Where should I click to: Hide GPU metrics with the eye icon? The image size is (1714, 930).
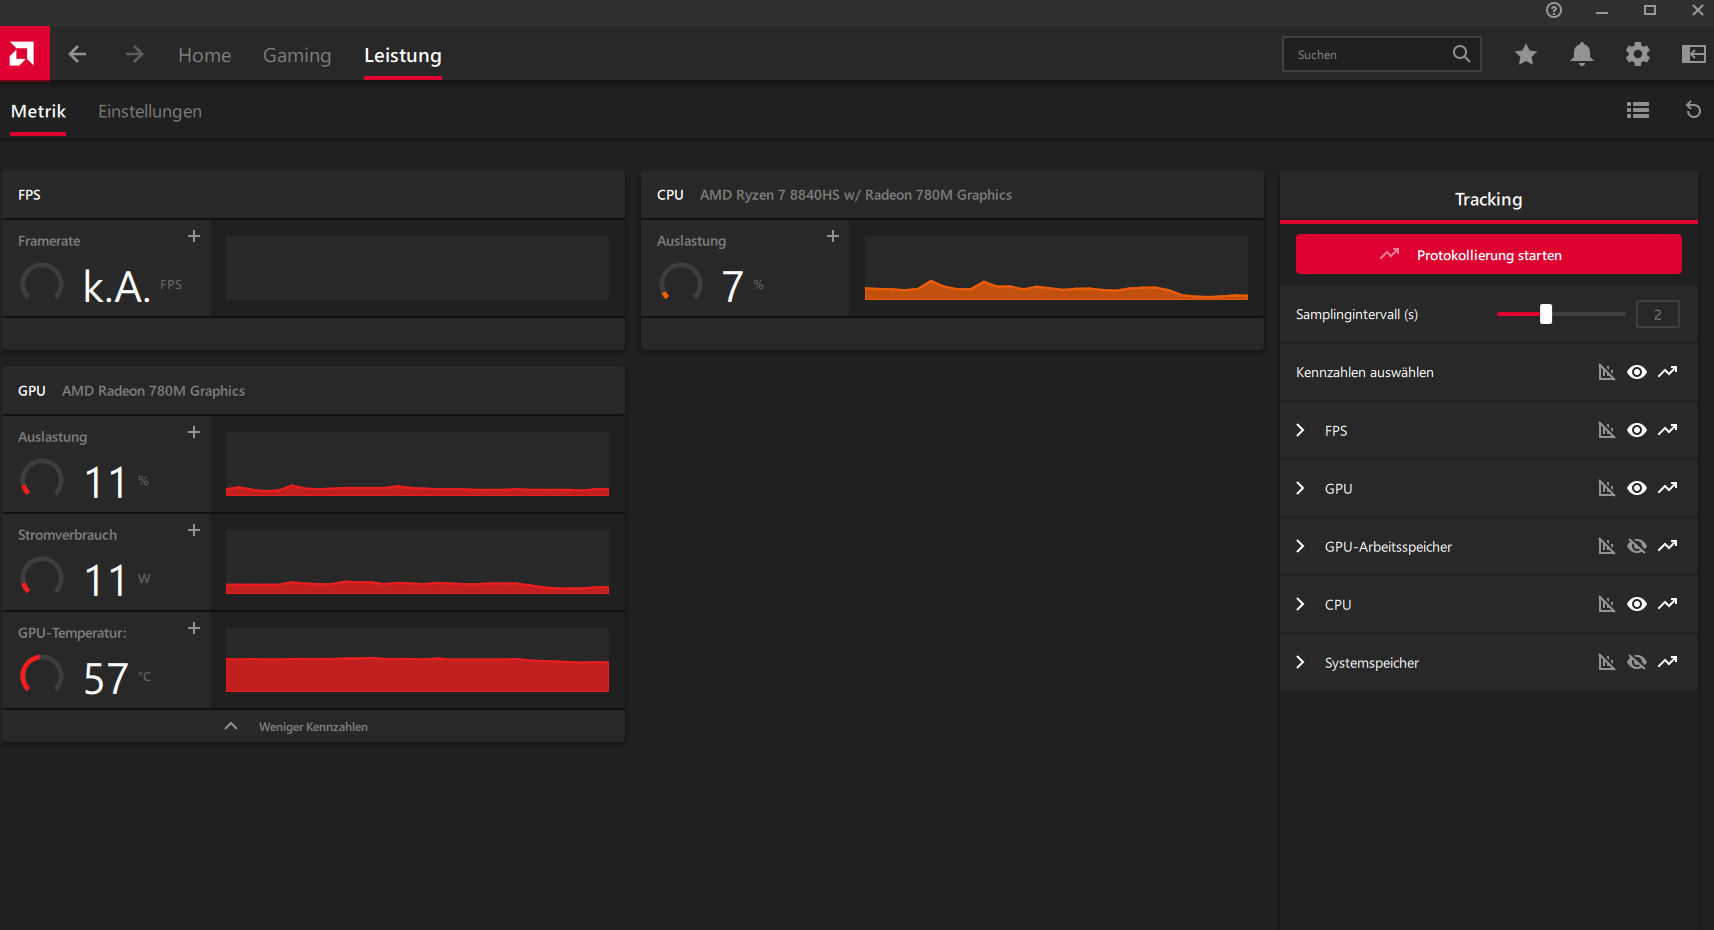[x=1637, y=488]
